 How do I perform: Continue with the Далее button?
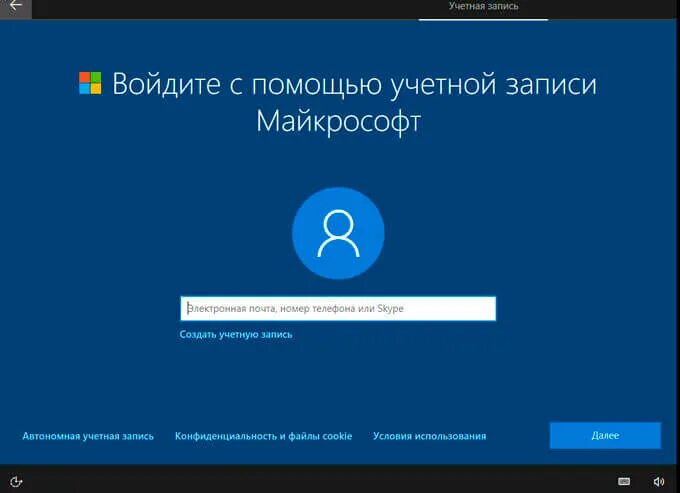[605, 435]
